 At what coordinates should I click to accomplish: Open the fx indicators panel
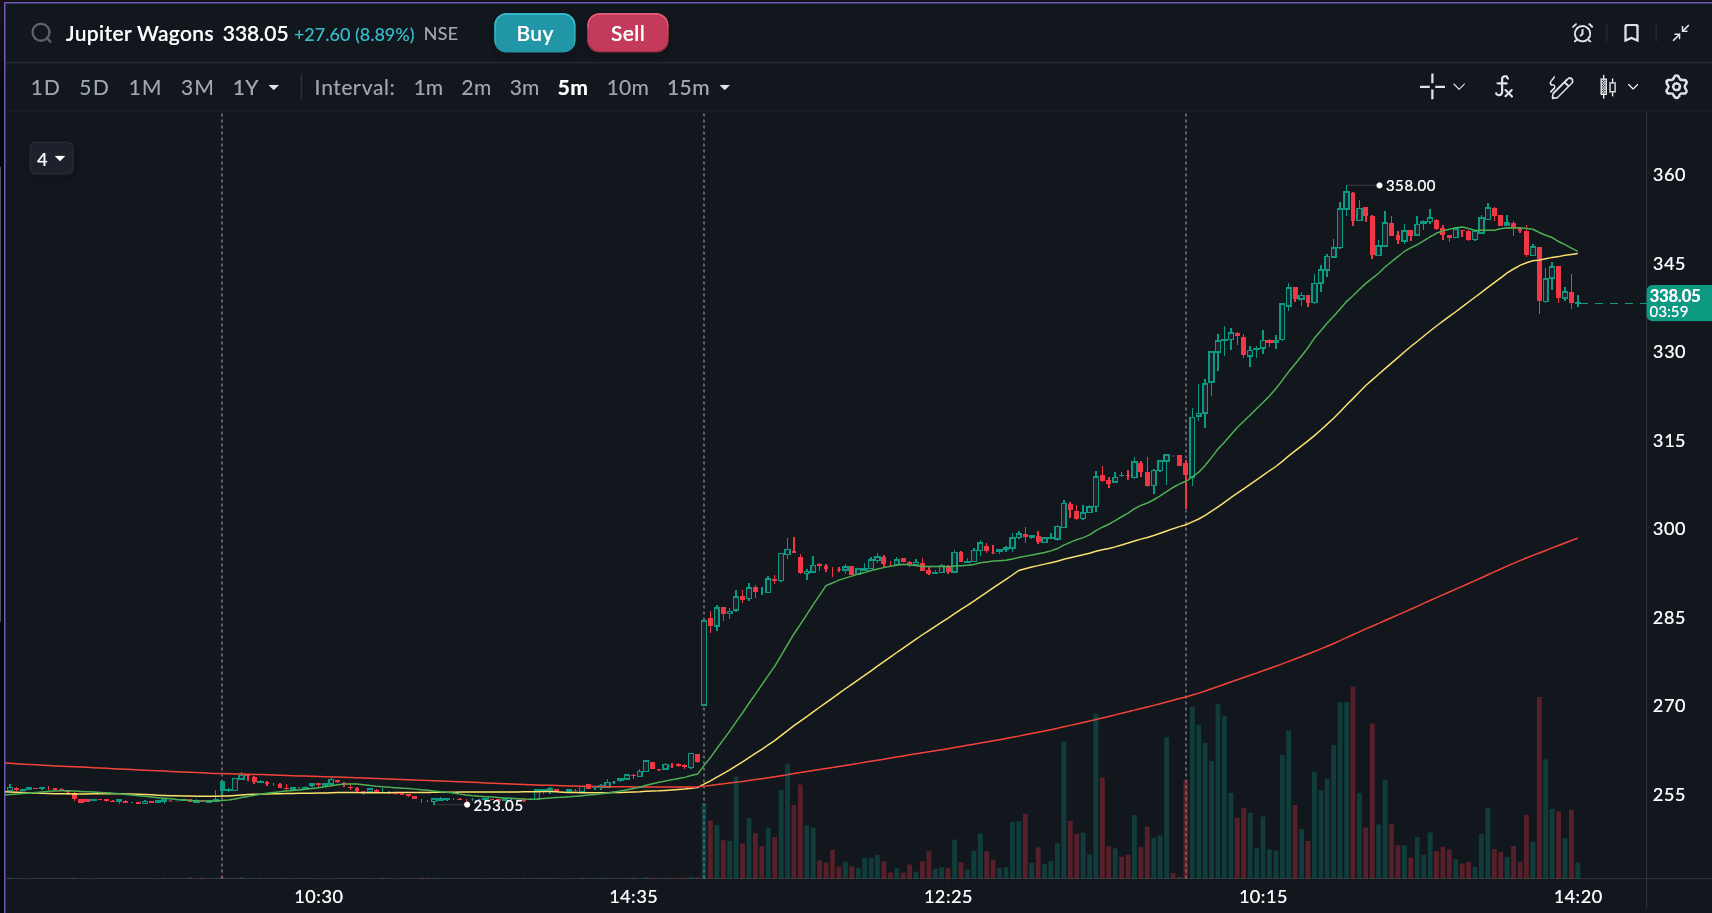tap(1504, 87)
